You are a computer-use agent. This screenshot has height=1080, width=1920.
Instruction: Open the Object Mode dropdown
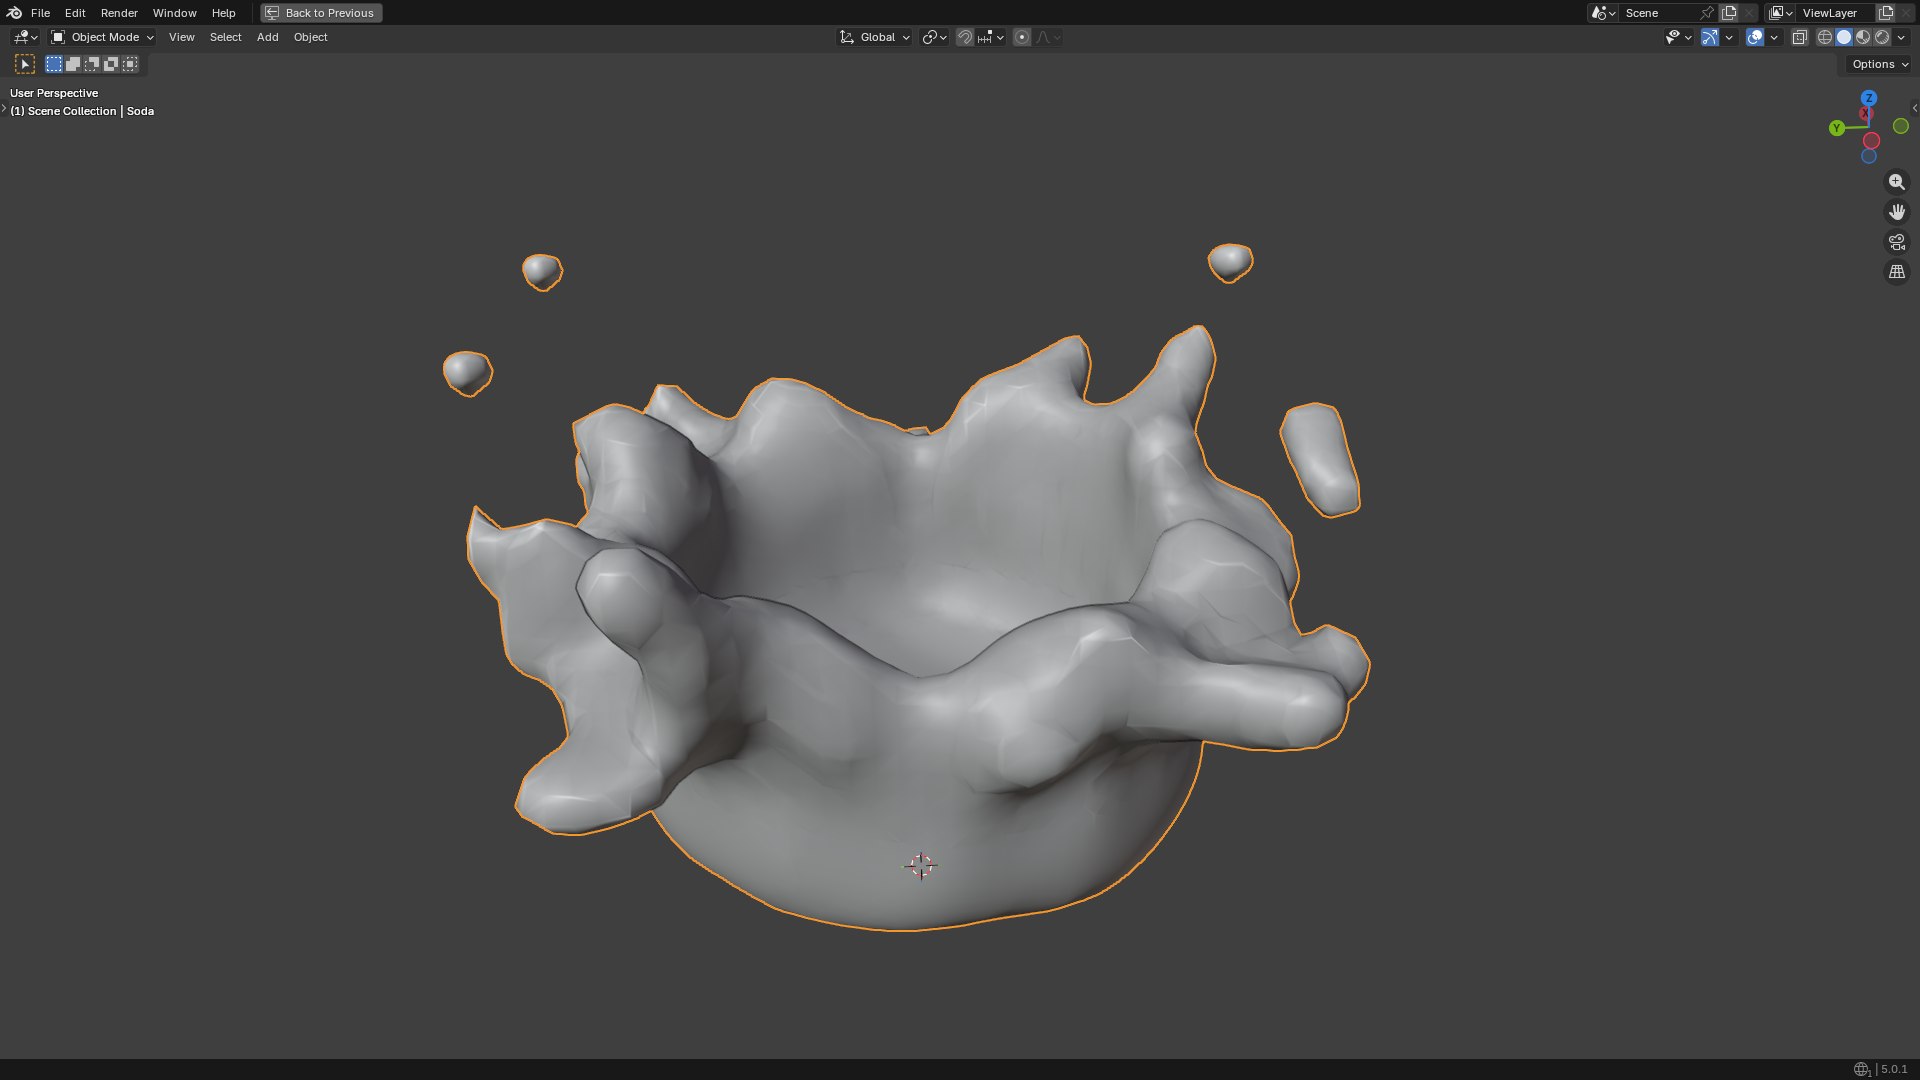pos(102,37)
